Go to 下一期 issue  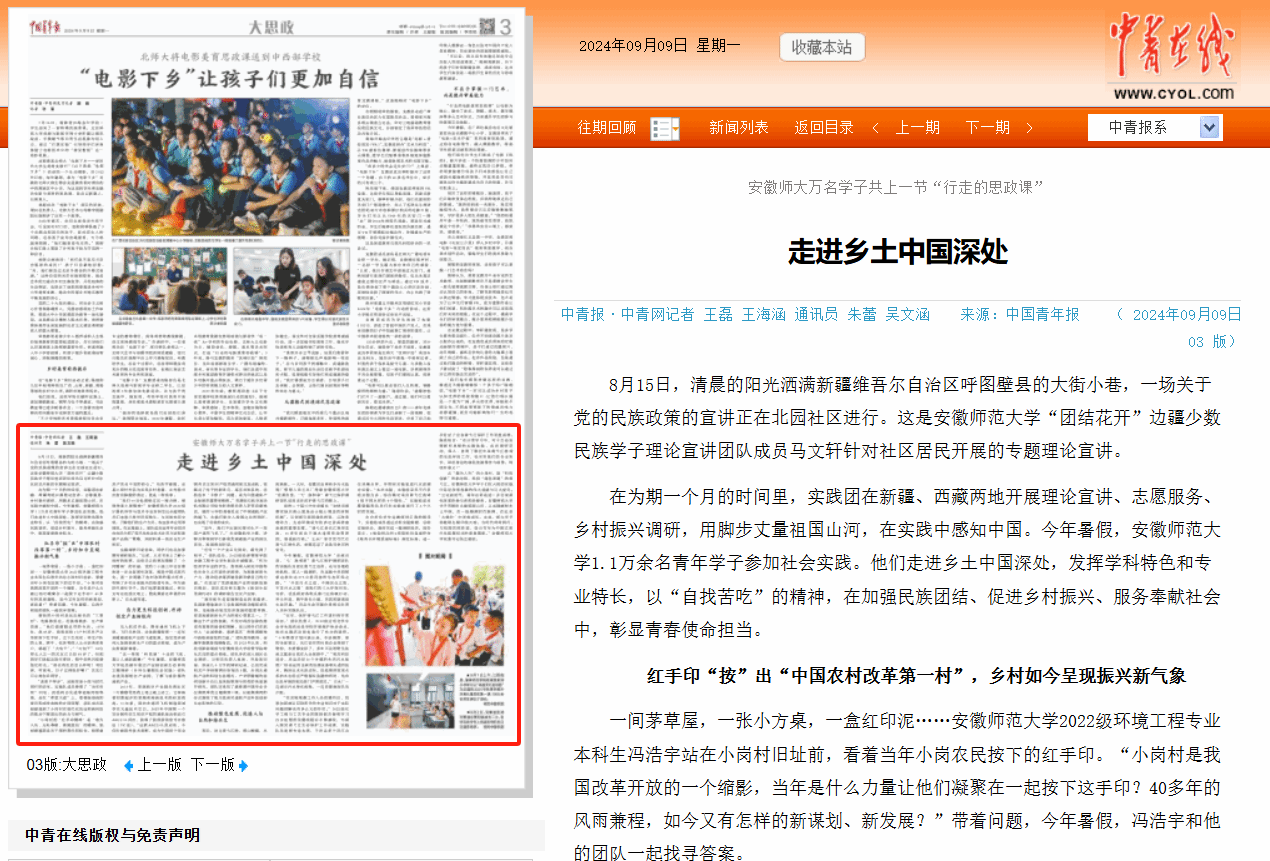point(987,128)
